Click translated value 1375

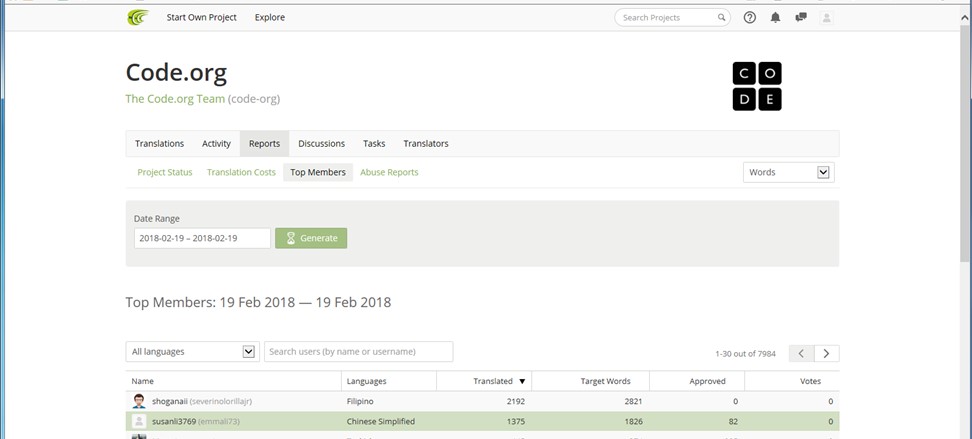click(516, 422)
